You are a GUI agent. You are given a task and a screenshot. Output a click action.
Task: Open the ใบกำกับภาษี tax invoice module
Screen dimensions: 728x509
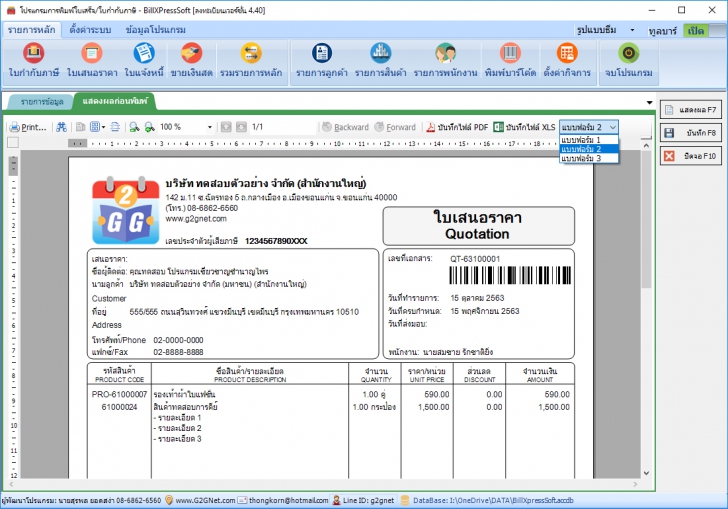click(x=33, y=60)
